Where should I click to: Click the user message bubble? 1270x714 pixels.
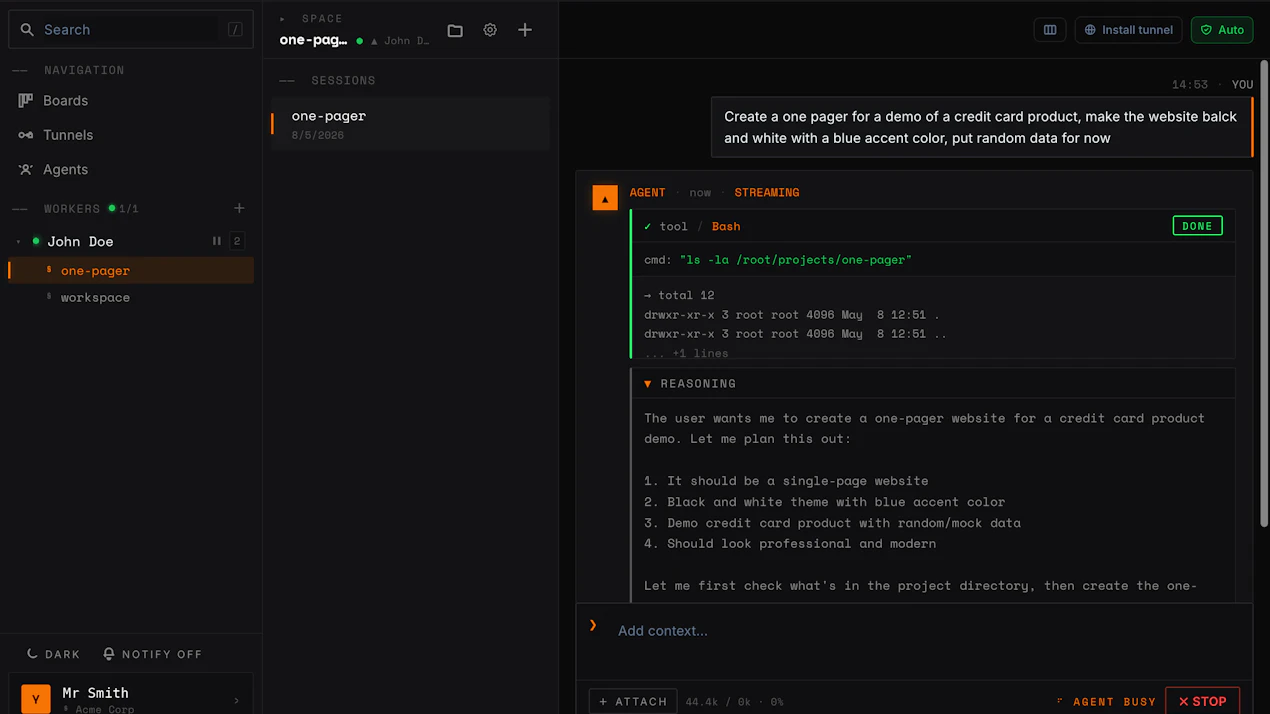pyautogui.click(x=982, y=127)
